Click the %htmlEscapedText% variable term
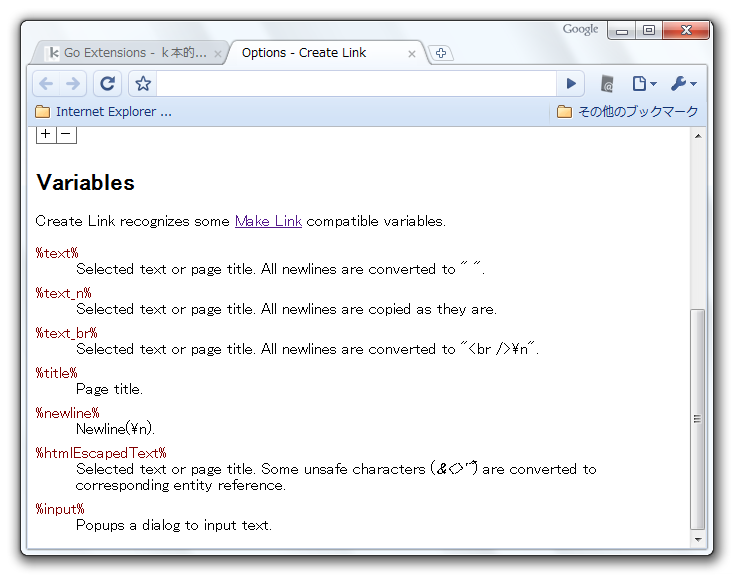738x580 pixels. tap(101, 453)
